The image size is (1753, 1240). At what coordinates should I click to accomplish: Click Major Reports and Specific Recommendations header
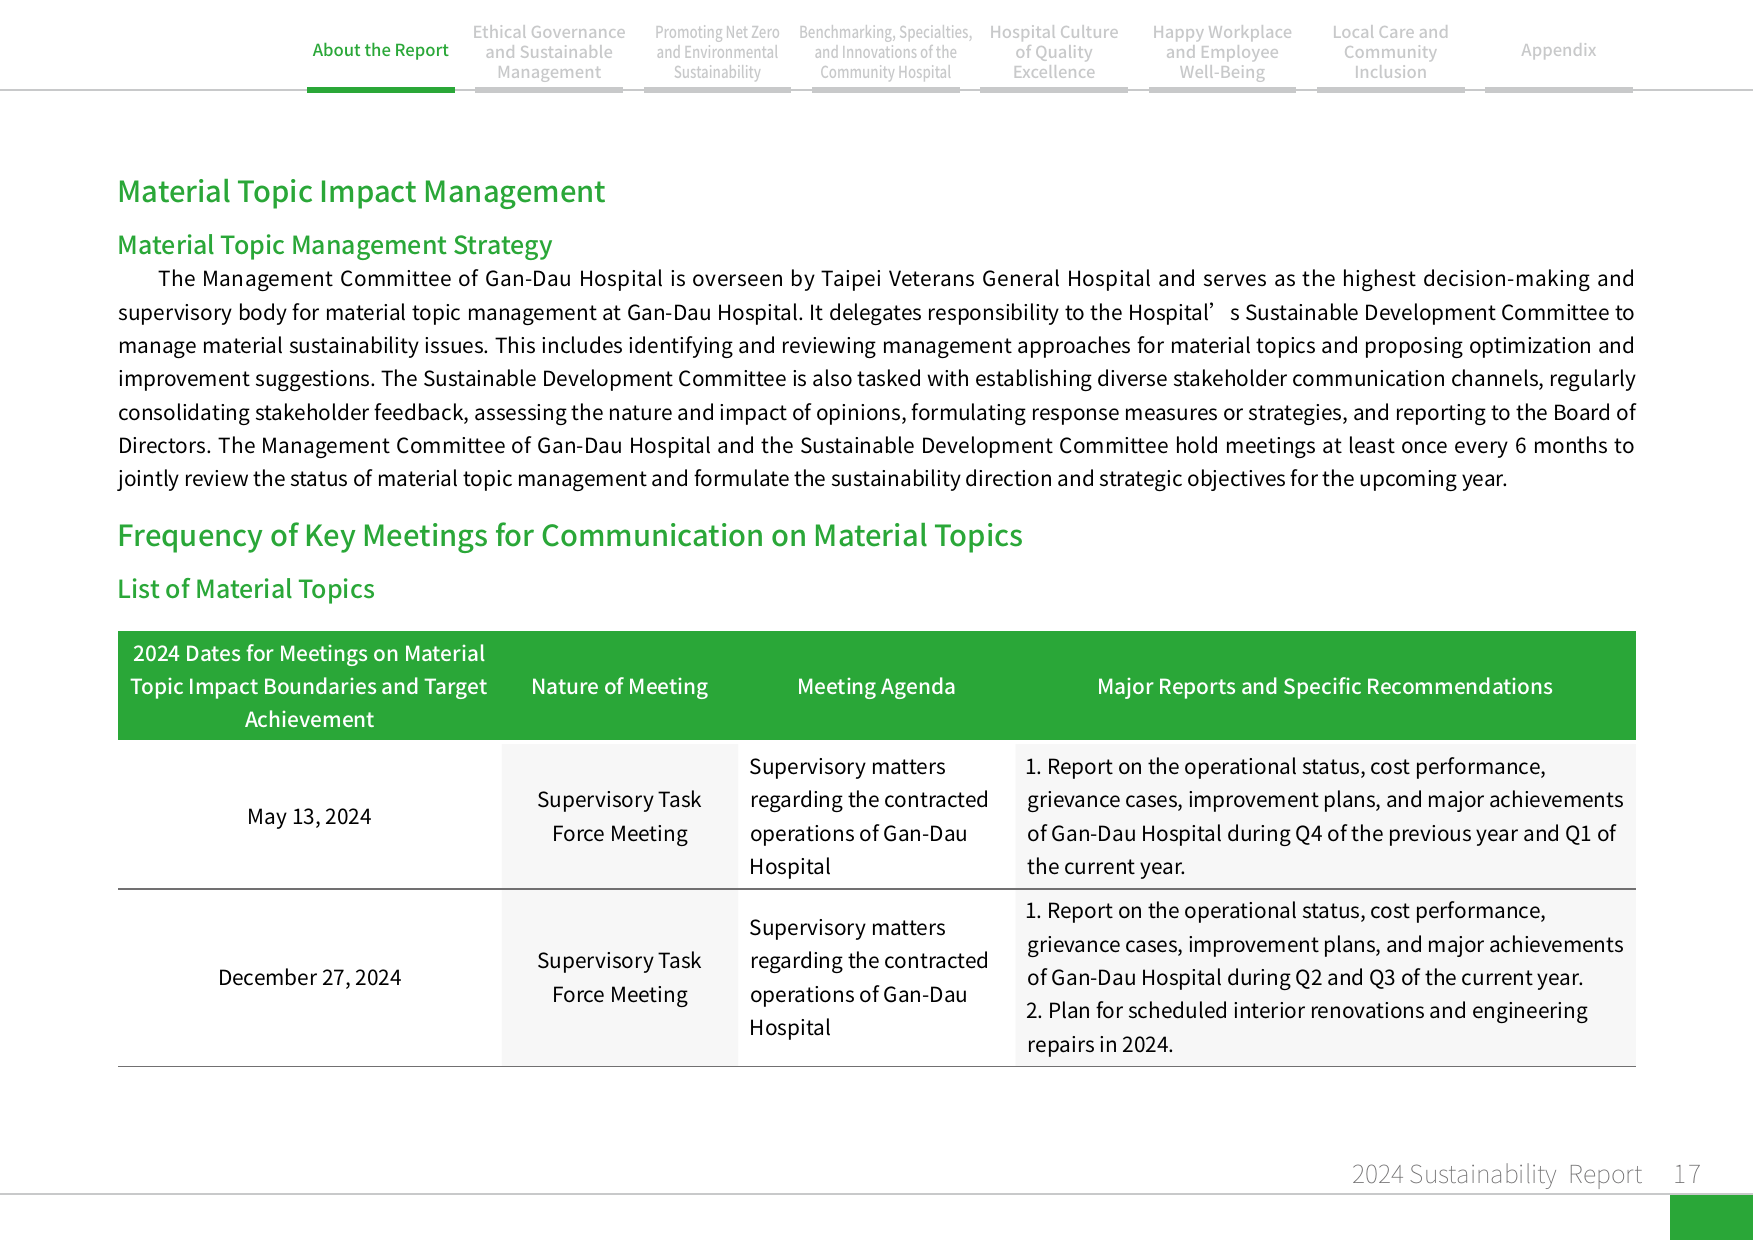tap(1325, 686)
